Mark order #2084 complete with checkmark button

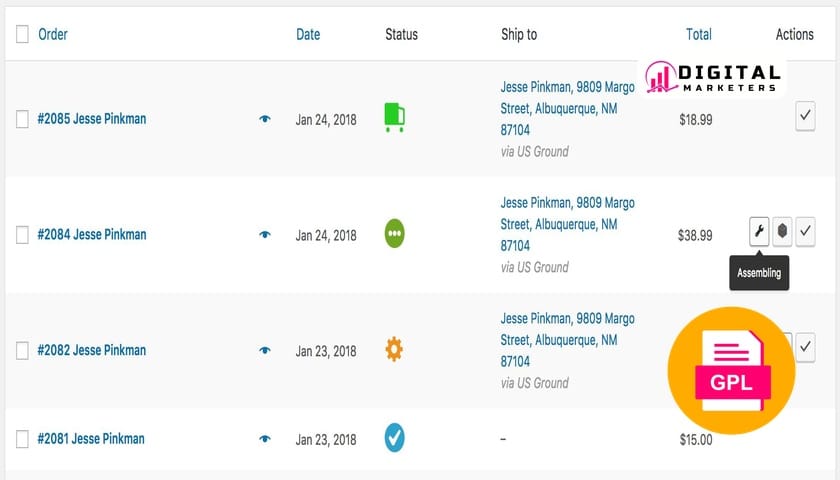805,231
